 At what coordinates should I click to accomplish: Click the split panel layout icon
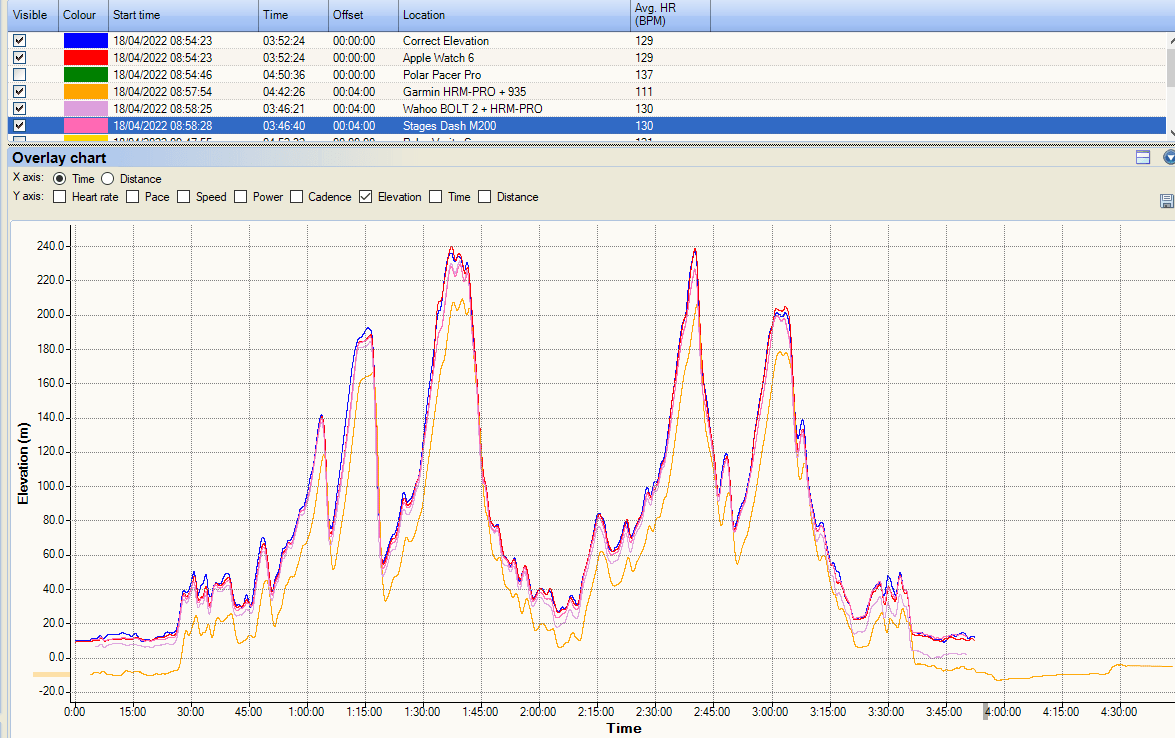[x=1143, y=158]
